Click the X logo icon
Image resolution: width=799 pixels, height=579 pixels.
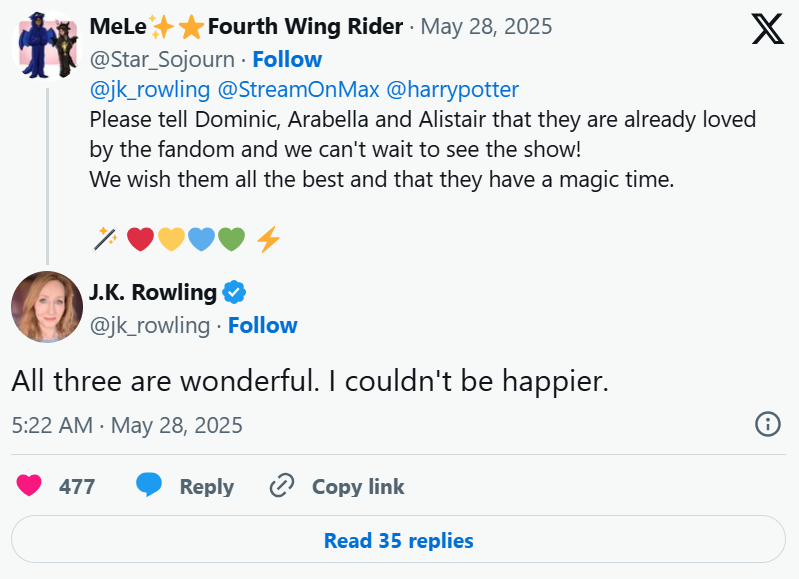coord(767,30)
